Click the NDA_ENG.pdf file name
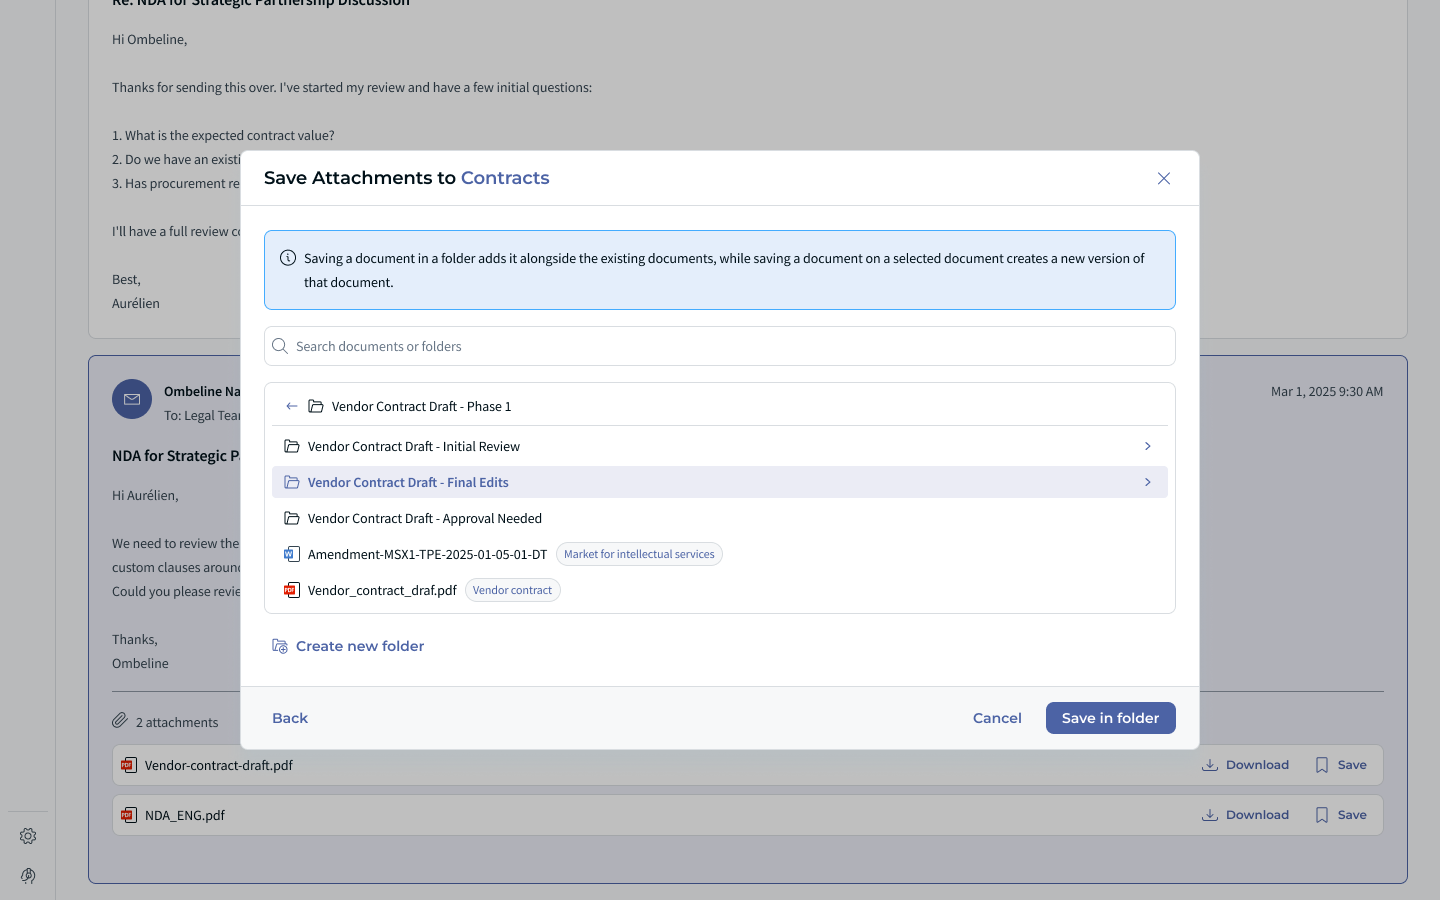 (185, 815)
